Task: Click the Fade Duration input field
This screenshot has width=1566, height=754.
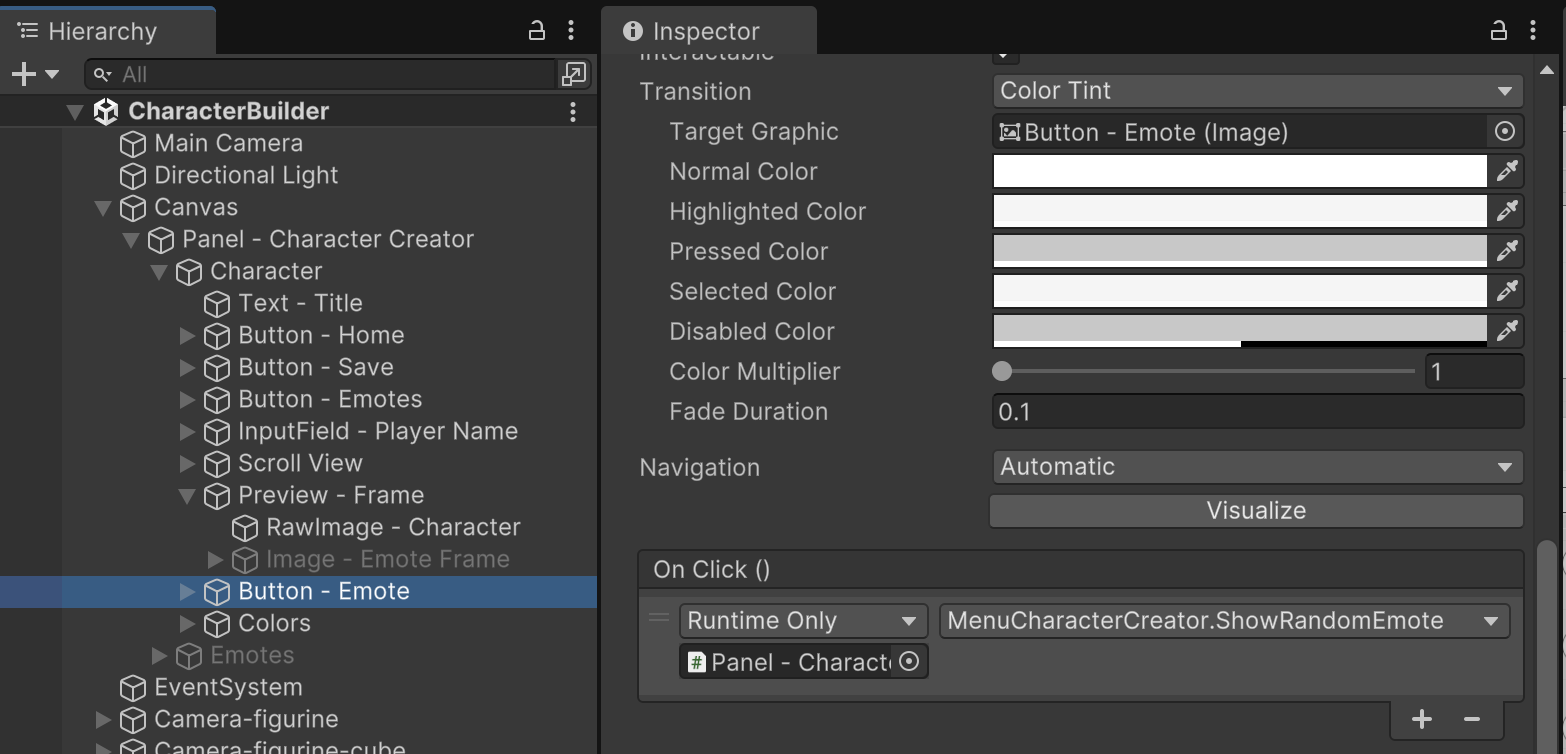Action: point(1257,412)
